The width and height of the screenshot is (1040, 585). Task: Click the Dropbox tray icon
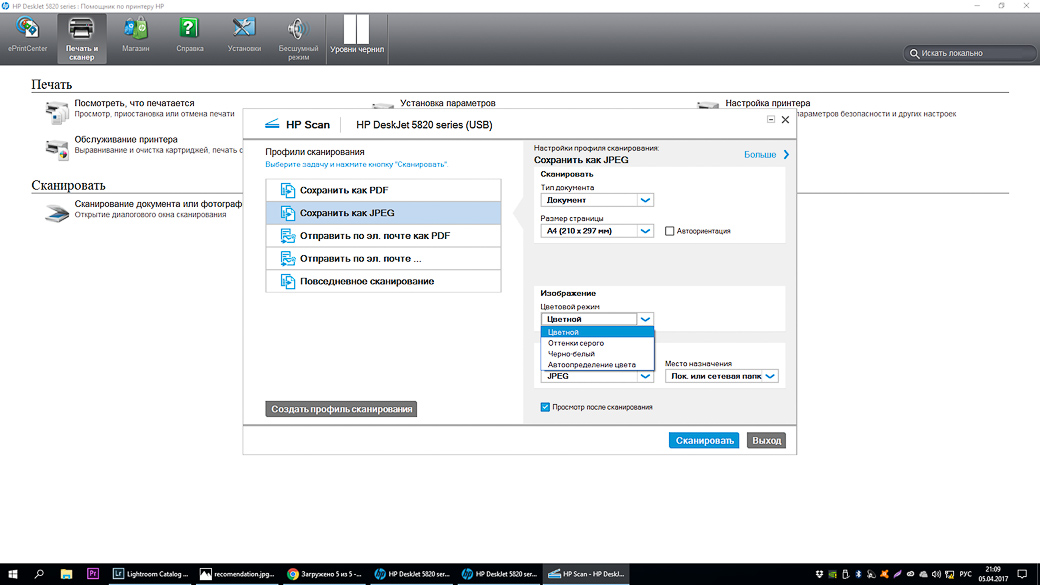(x=819, y=574)
